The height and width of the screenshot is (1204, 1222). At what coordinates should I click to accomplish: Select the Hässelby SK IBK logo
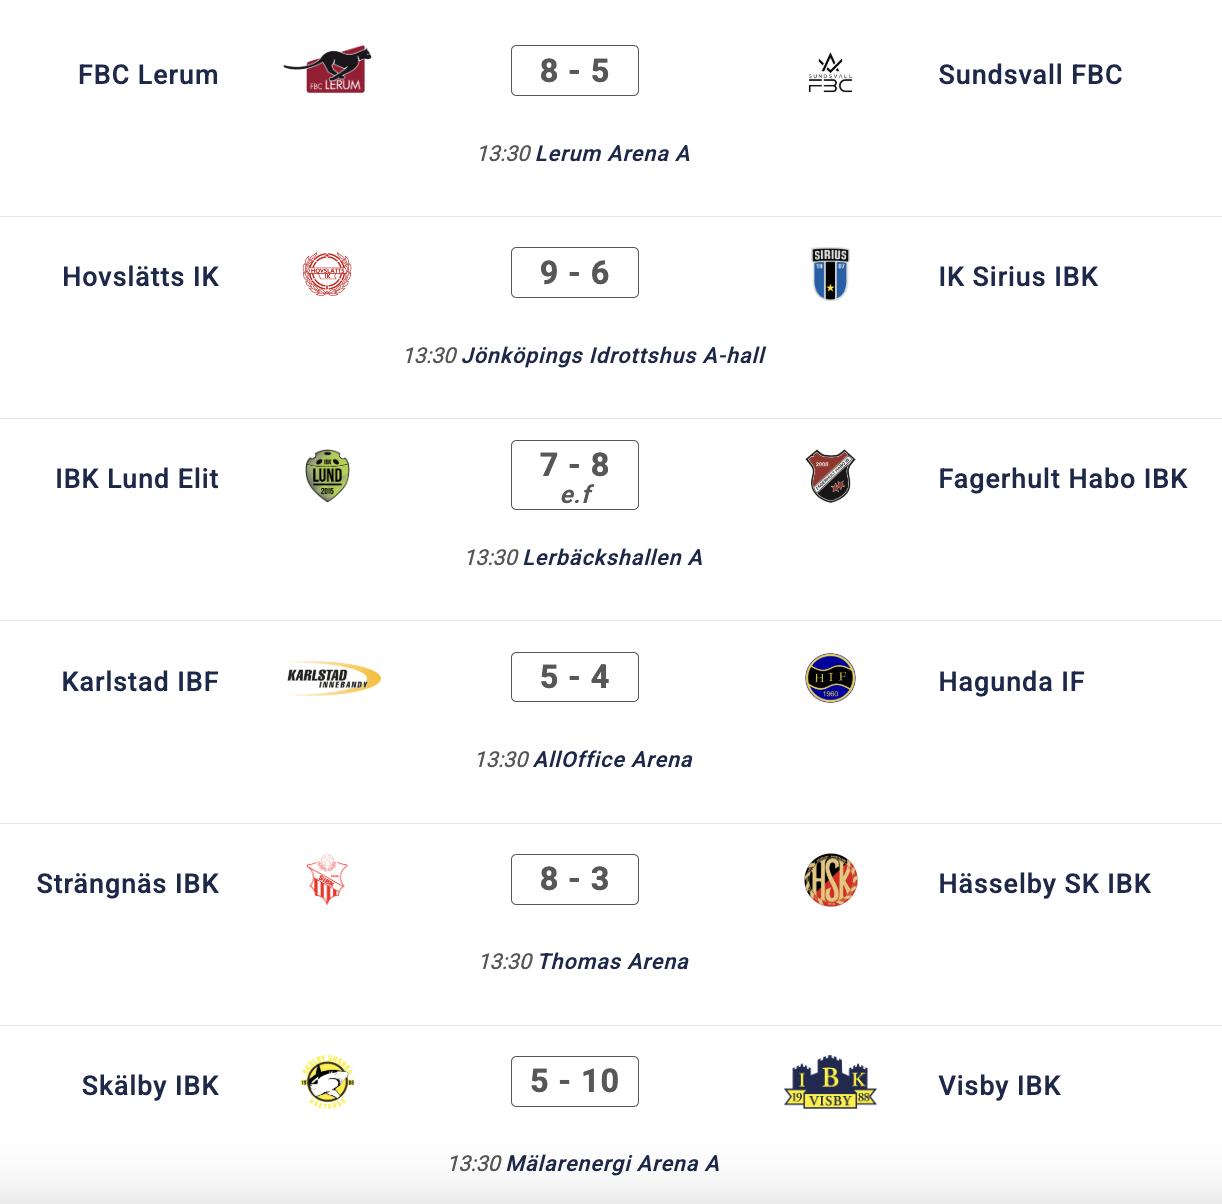click(830, 880)
